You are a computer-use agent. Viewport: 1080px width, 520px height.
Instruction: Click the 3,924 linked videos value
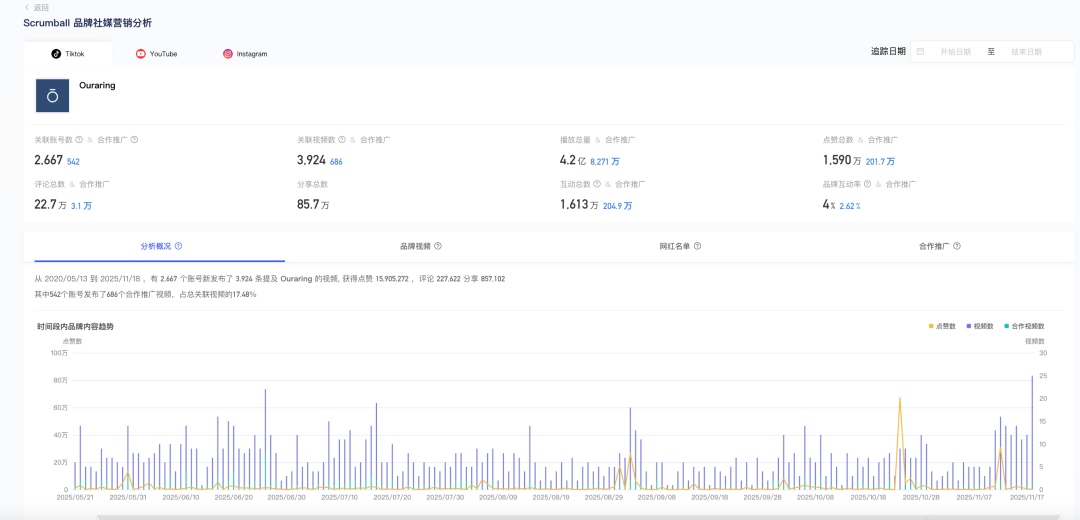pyautogui.click(x=311, y=160)
